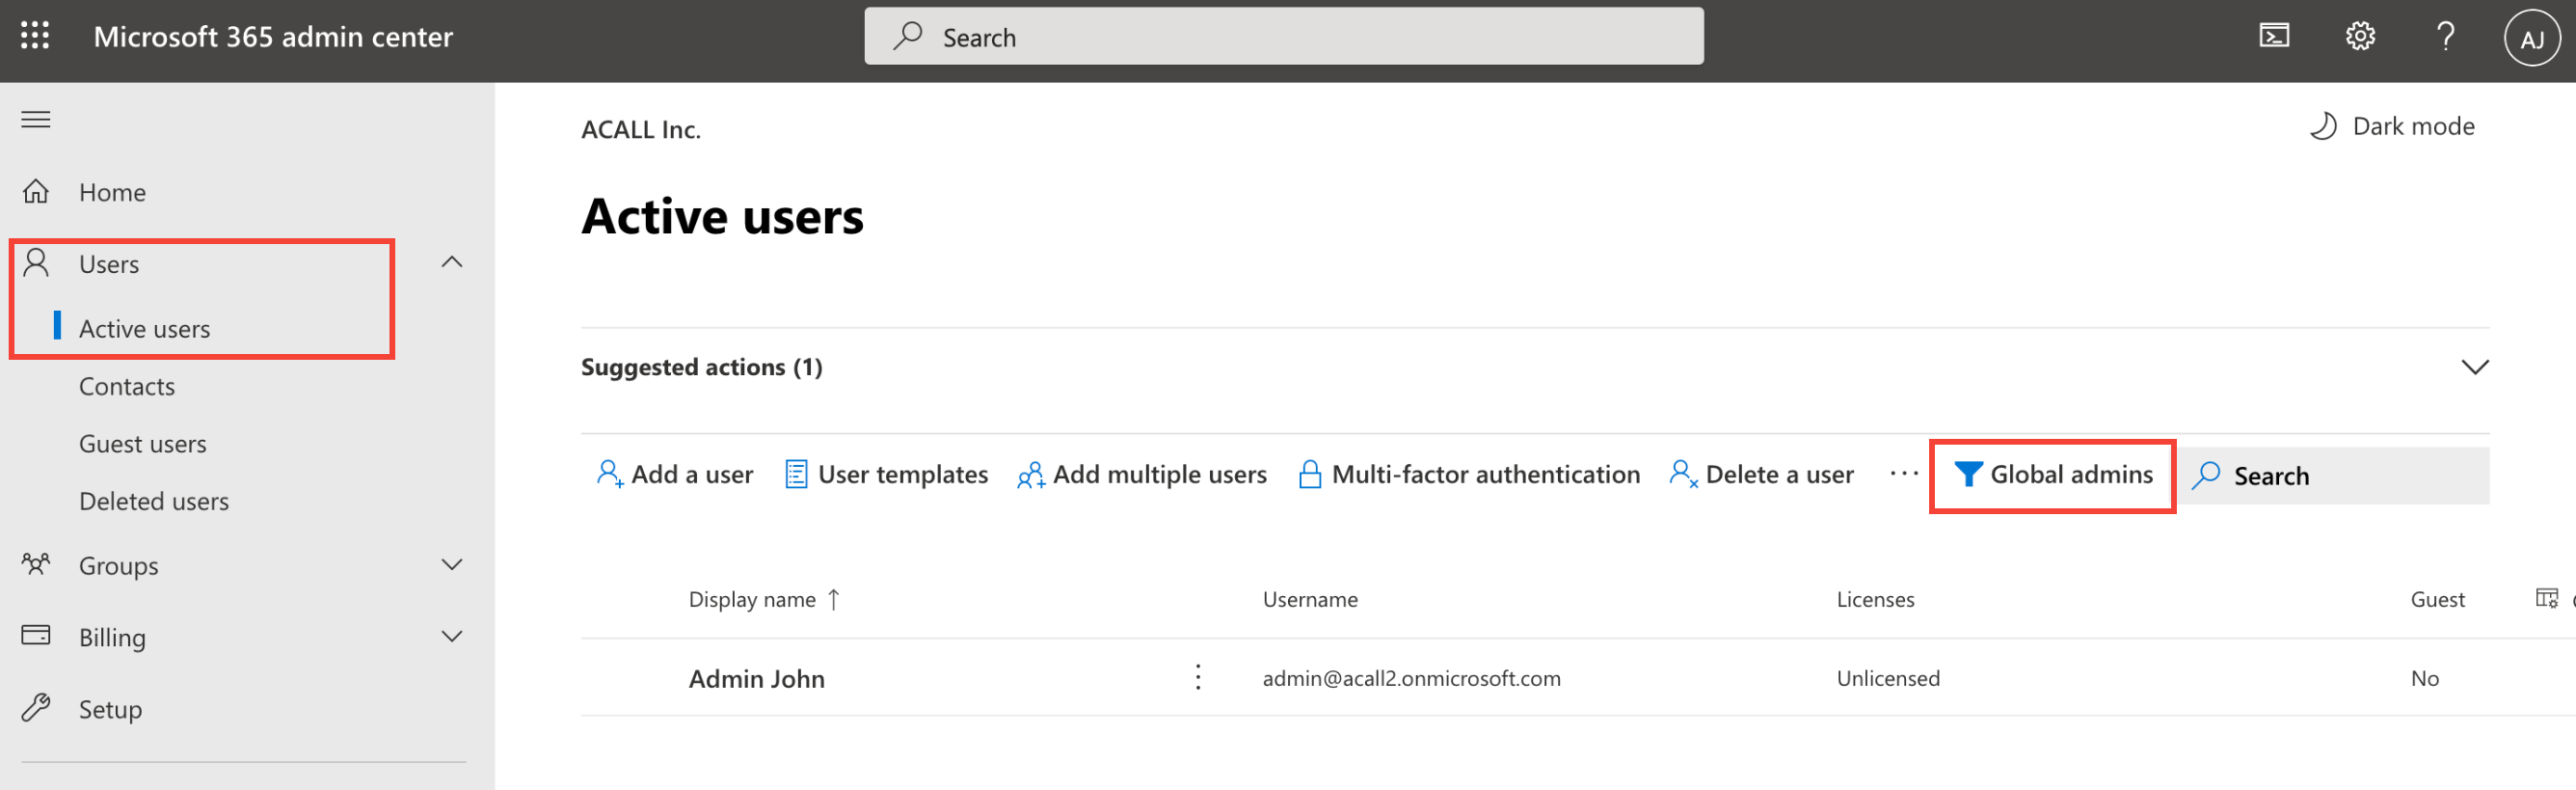Open the settings gear icon

point(2360,37)
